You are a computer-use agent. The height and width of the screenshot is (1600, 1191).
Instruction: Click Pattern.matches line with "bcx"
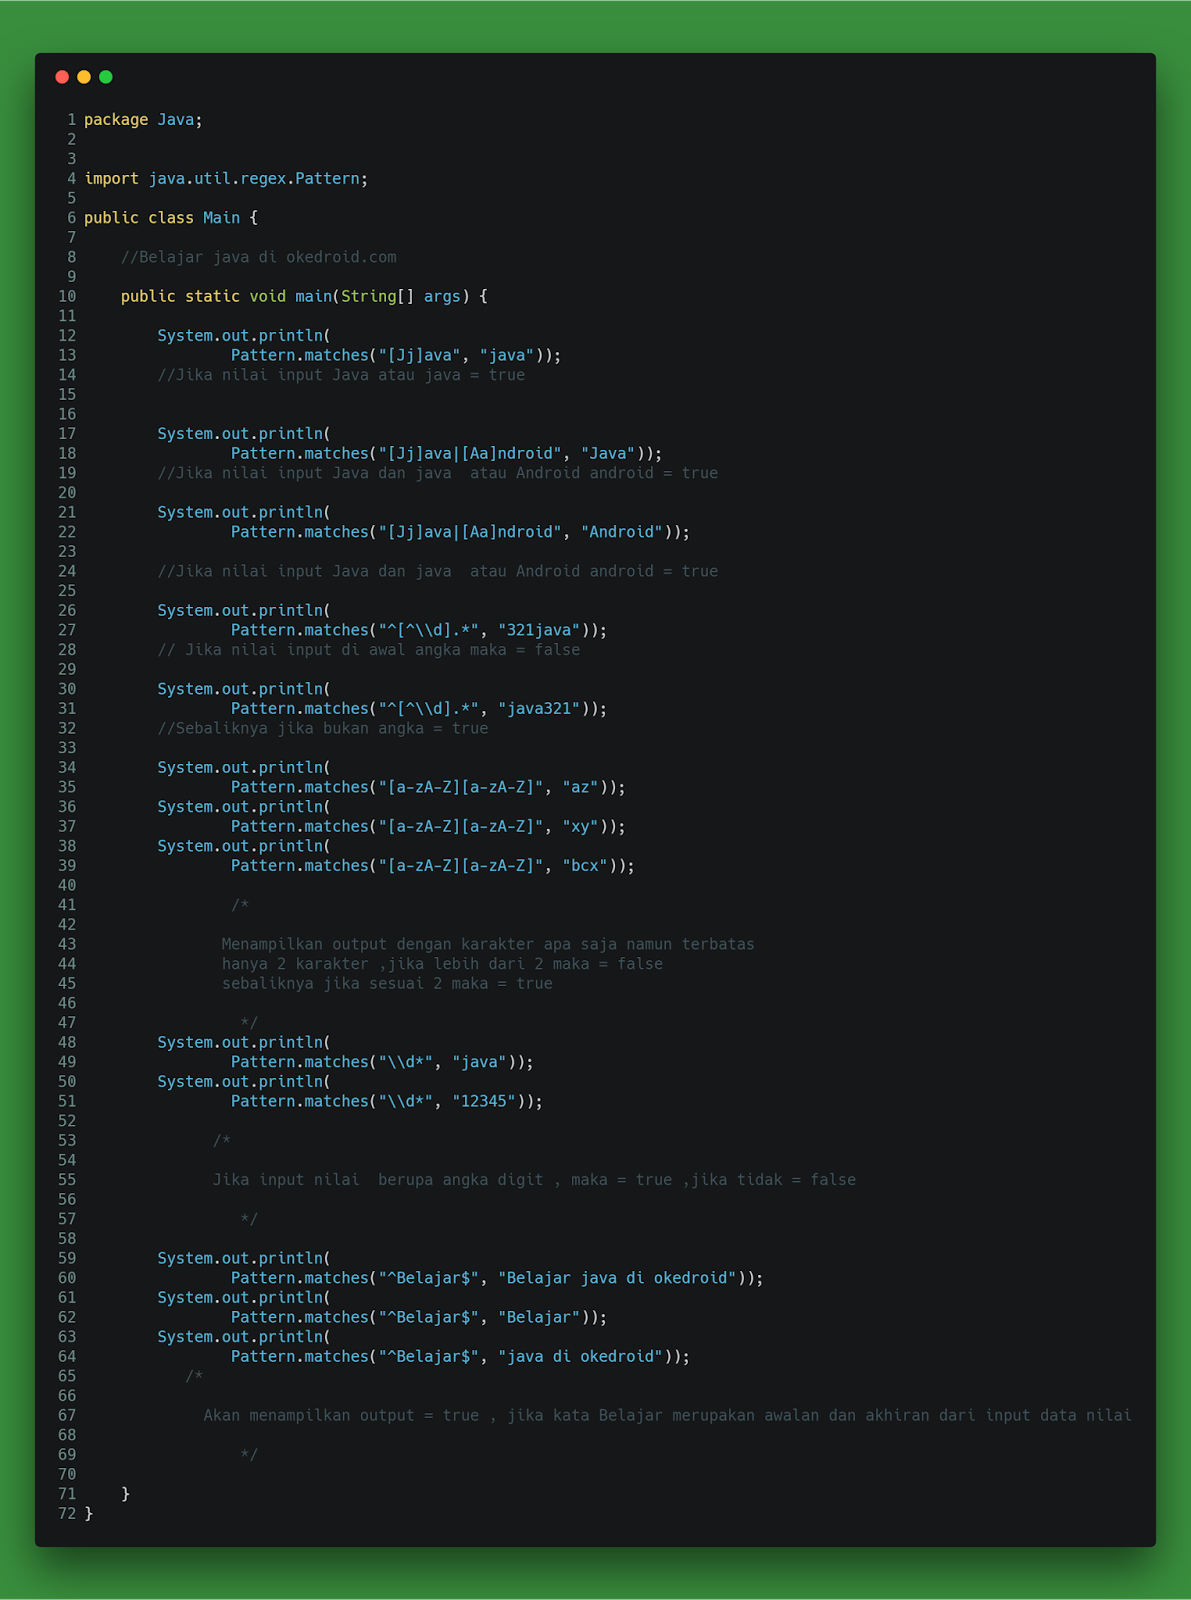pyautogui.click(x=433, y=866)
